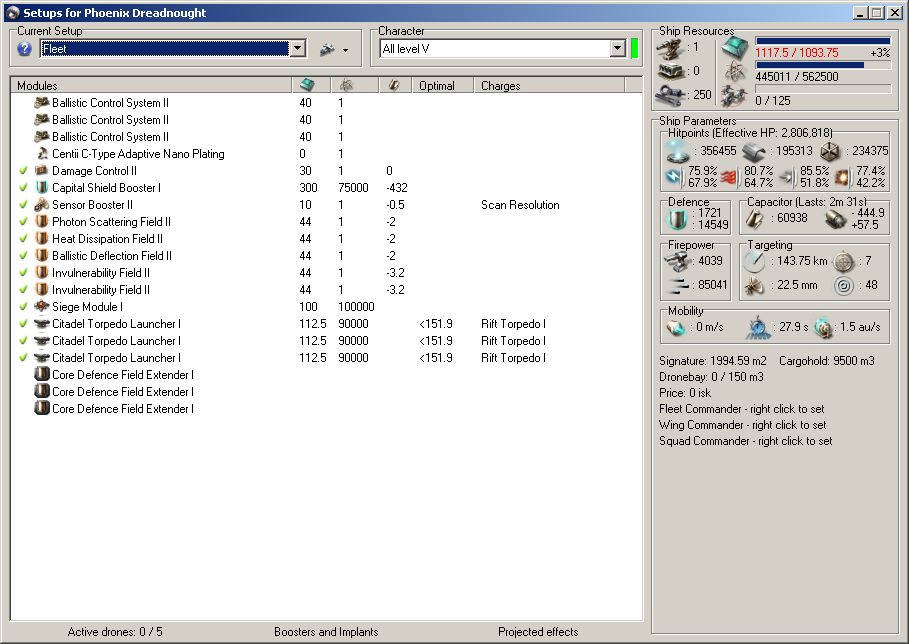Click the ship icon beside setup dropdown

point(327,49)
